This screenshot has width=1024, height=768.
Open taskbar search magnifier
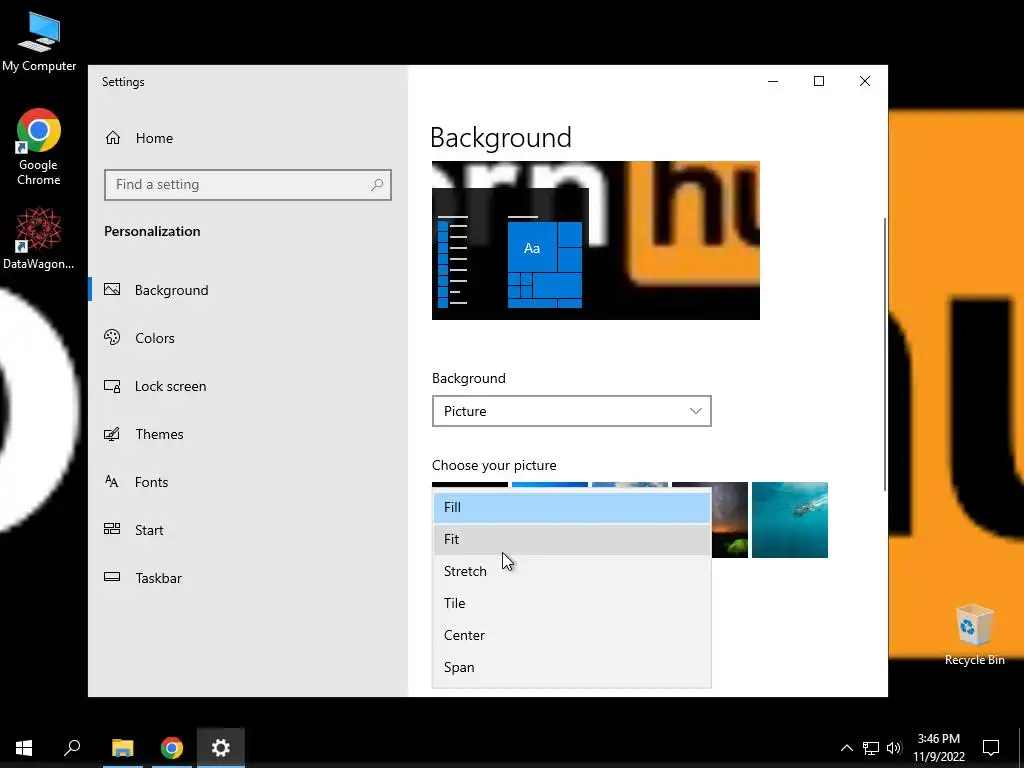point(72,748)
